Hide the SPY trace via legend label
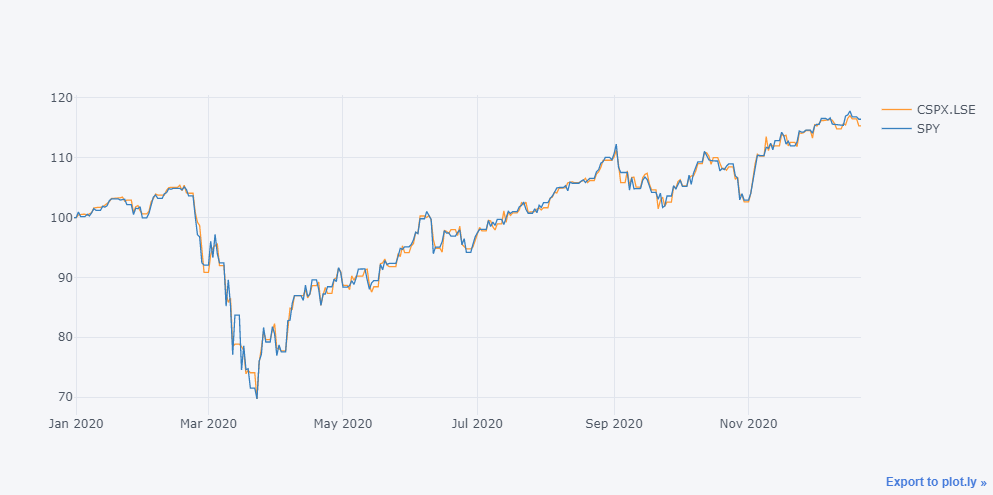Viewport: 993px width, 495px height. [929, 129]
